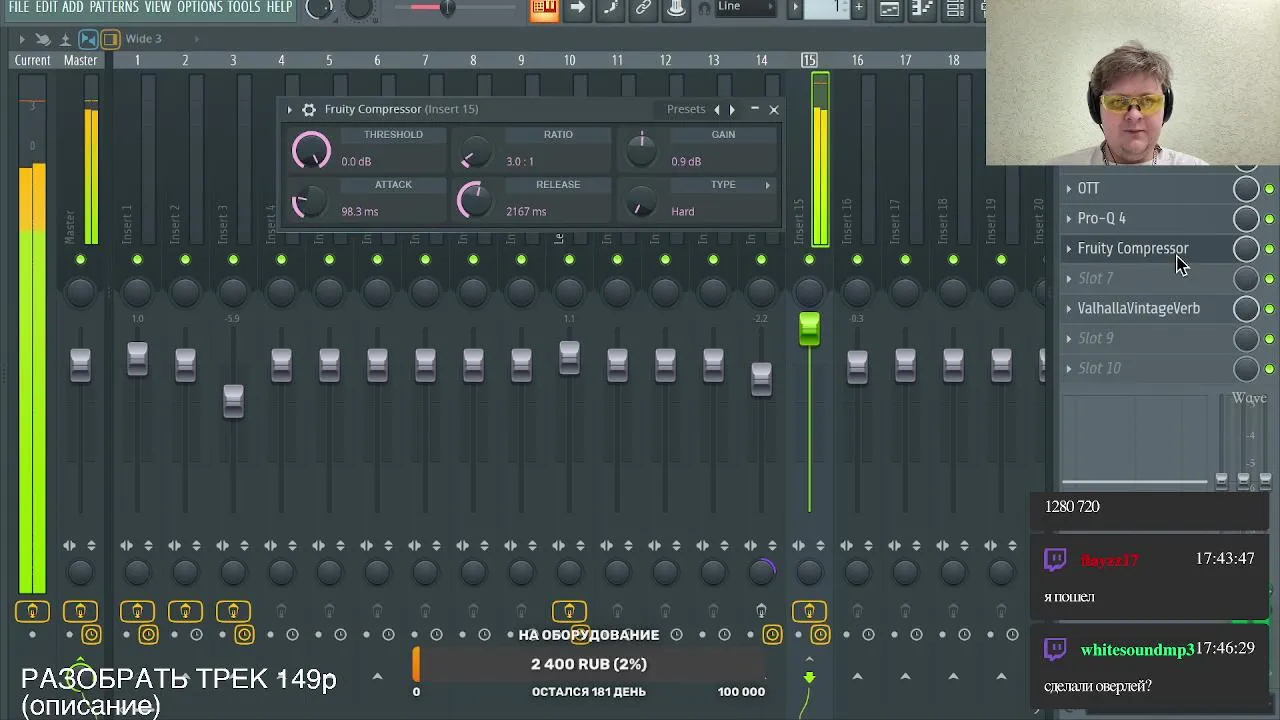Open the PATTERNS menu
Image resolution: width=1280 pixels, height=720 pixels.
point(114,7)
